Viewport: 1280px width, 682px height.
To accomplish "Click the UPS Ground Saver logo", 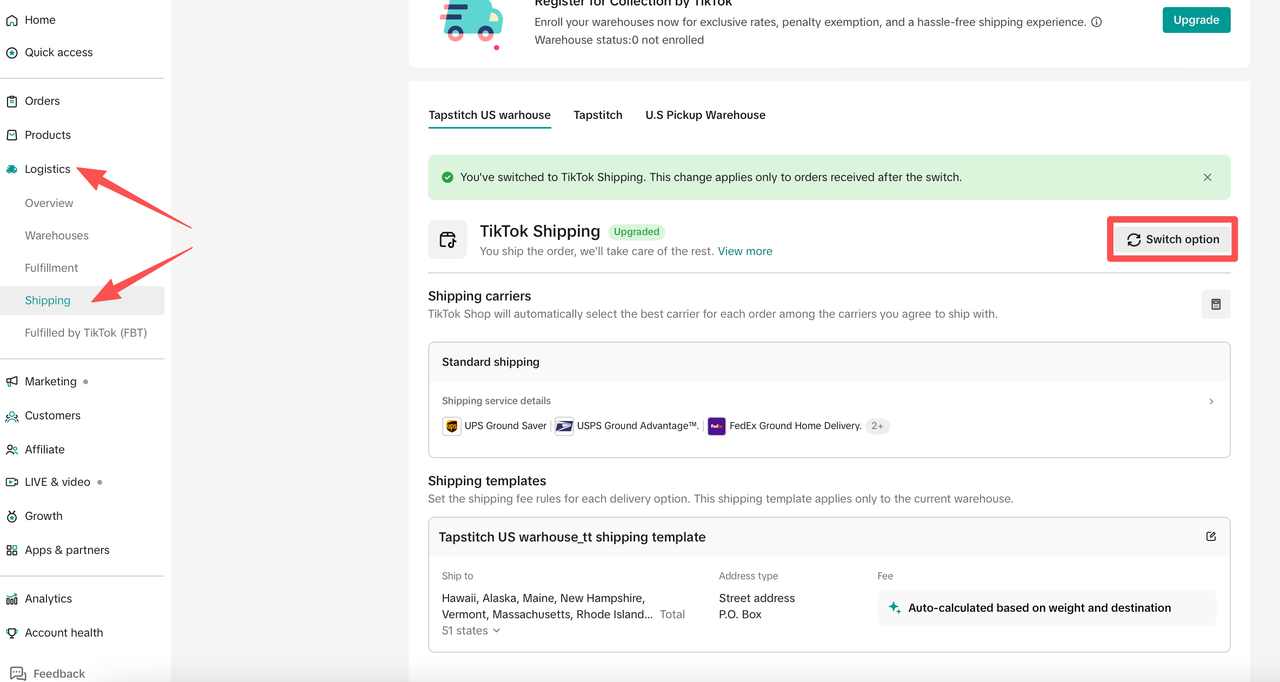I will click(x=451, y=426).
